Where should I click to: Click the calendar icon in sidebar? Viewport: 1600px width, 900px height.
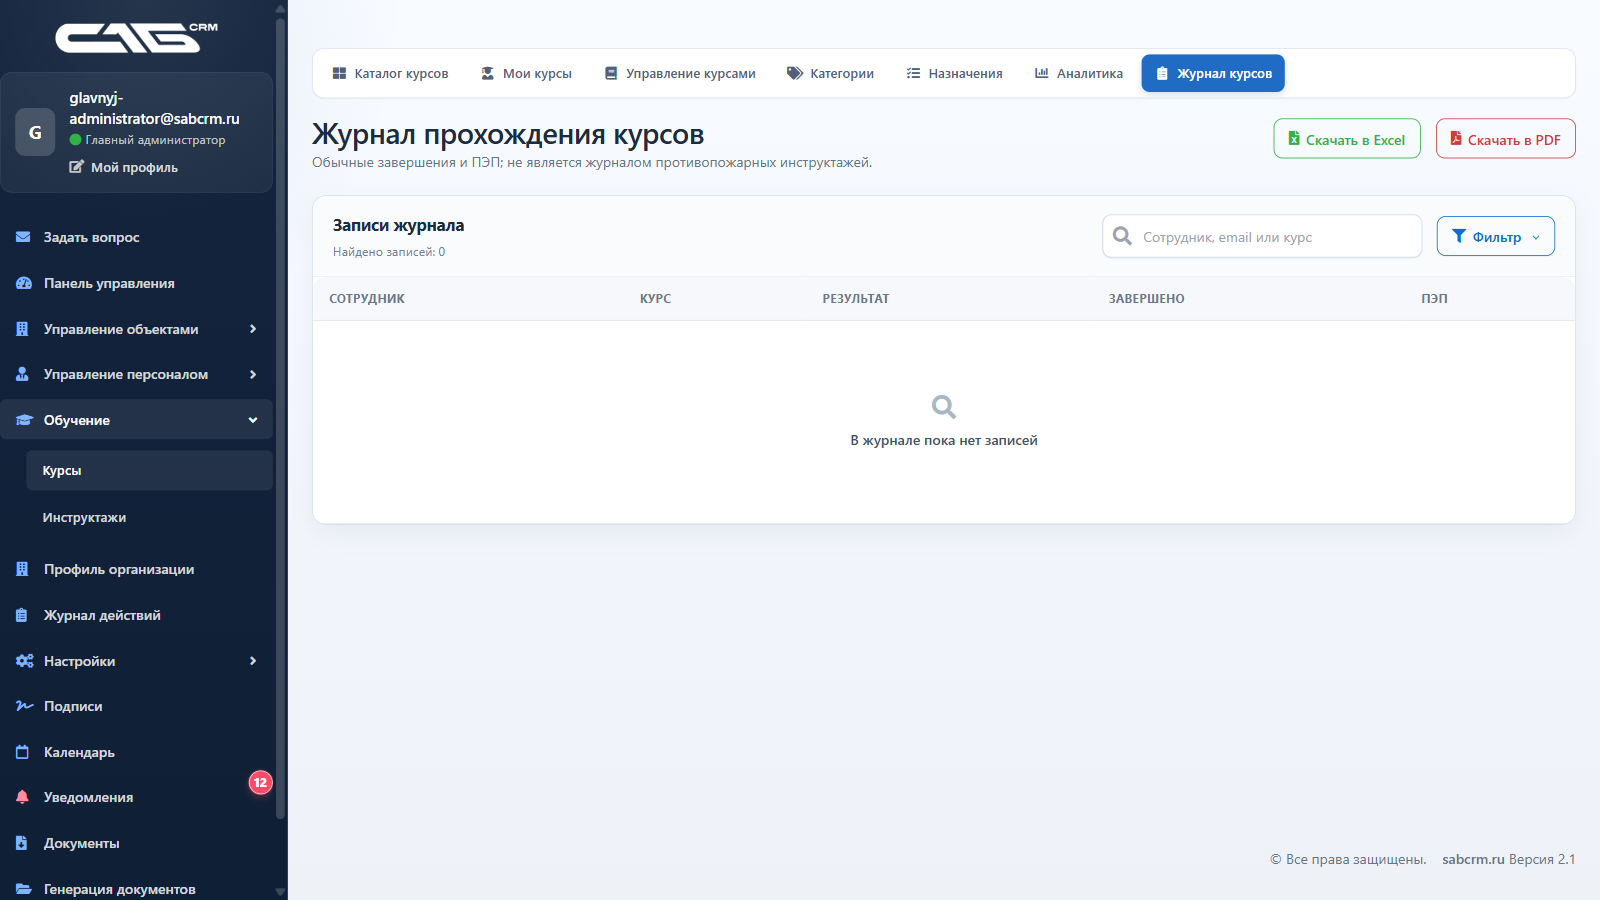[22, 752]
